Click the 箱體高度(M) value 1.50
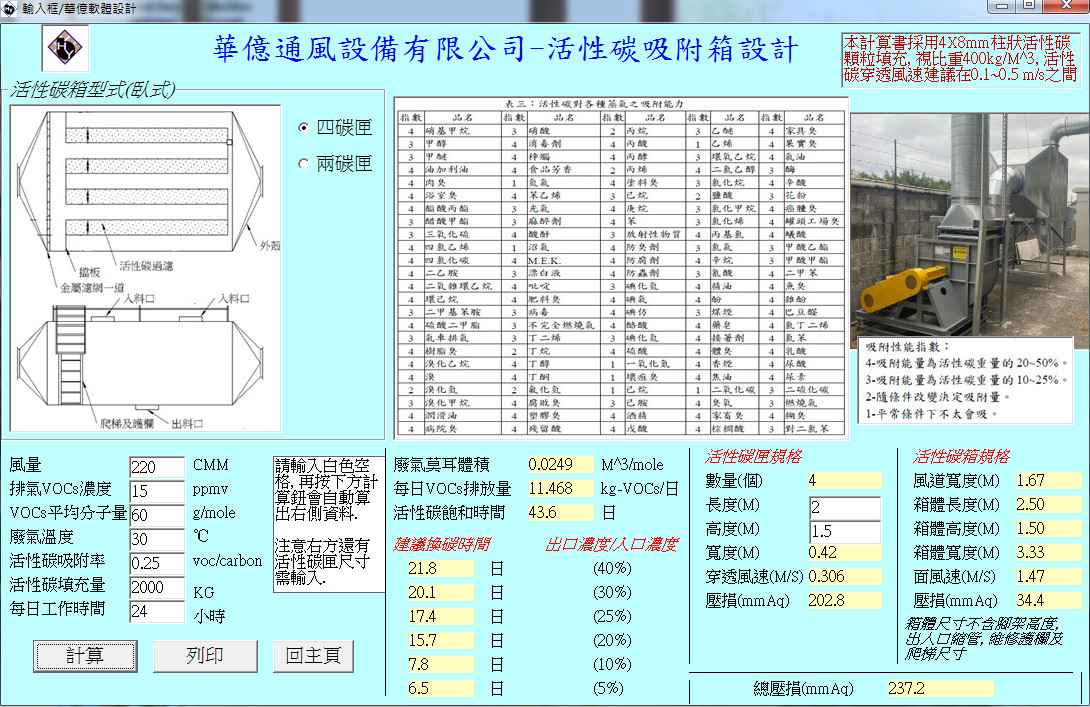Screen dimensions: 1090x707 pyautogui.click(x=1048, y=528)
